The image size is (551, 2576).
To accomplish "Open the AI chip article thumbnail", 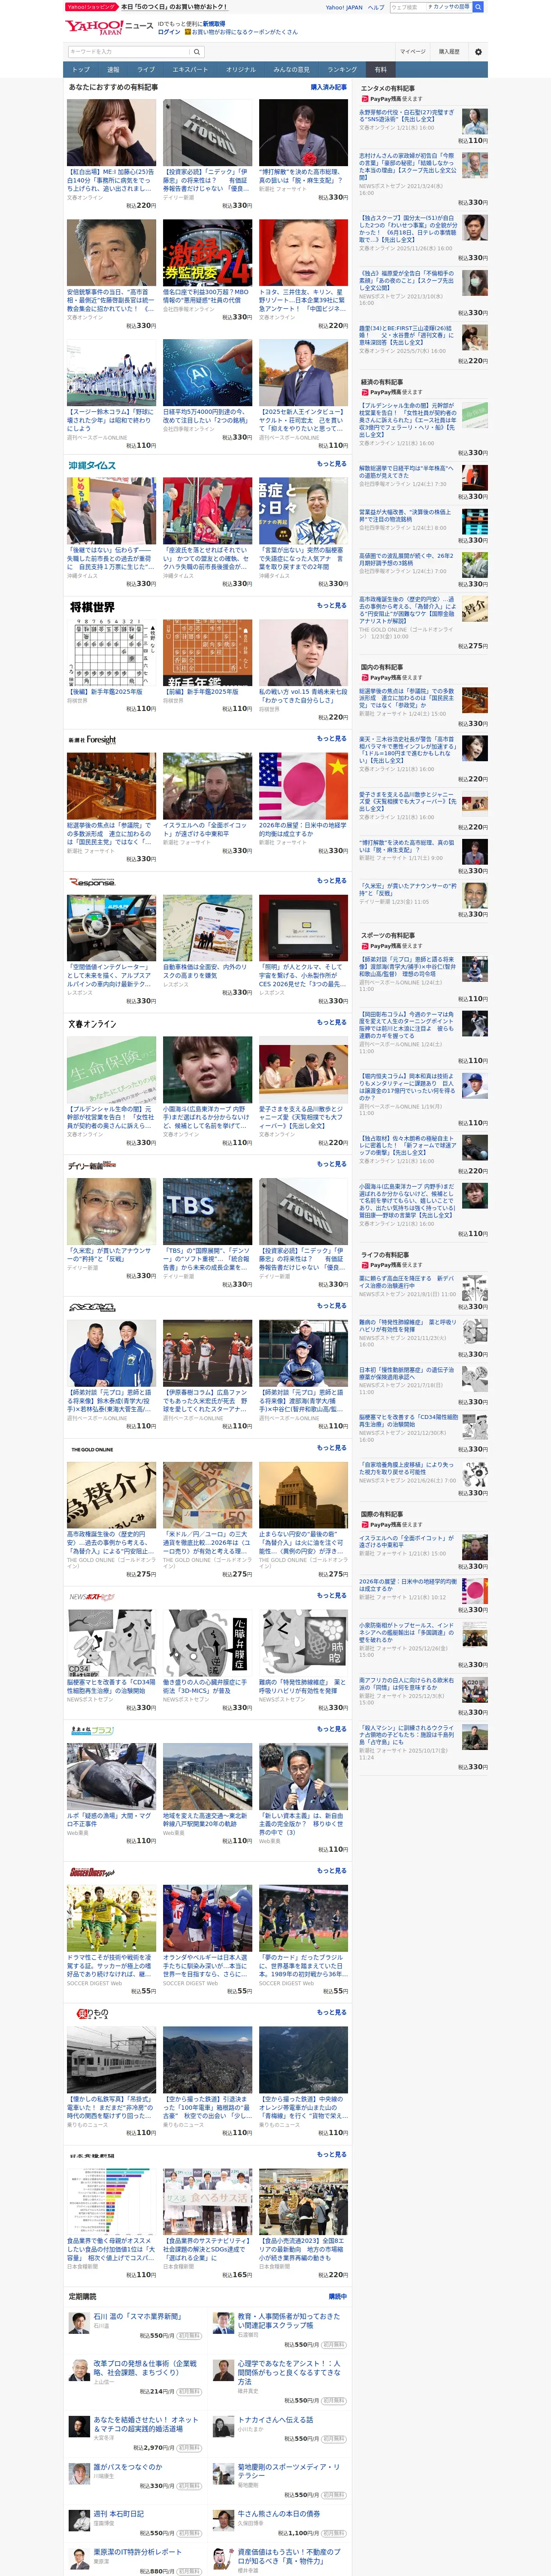I will tap(207, 373).
